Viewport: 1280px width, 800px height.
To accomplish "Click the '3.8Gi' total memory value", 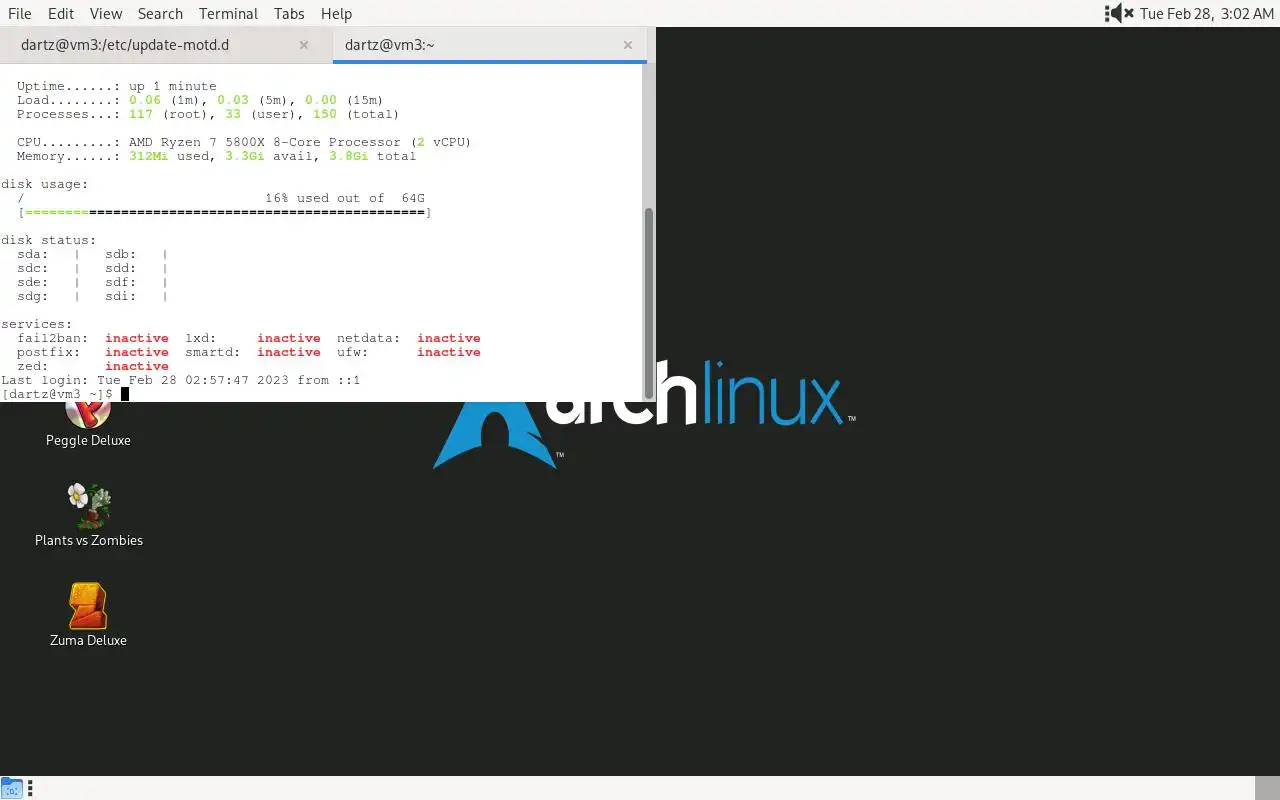I will click(349, 156).
